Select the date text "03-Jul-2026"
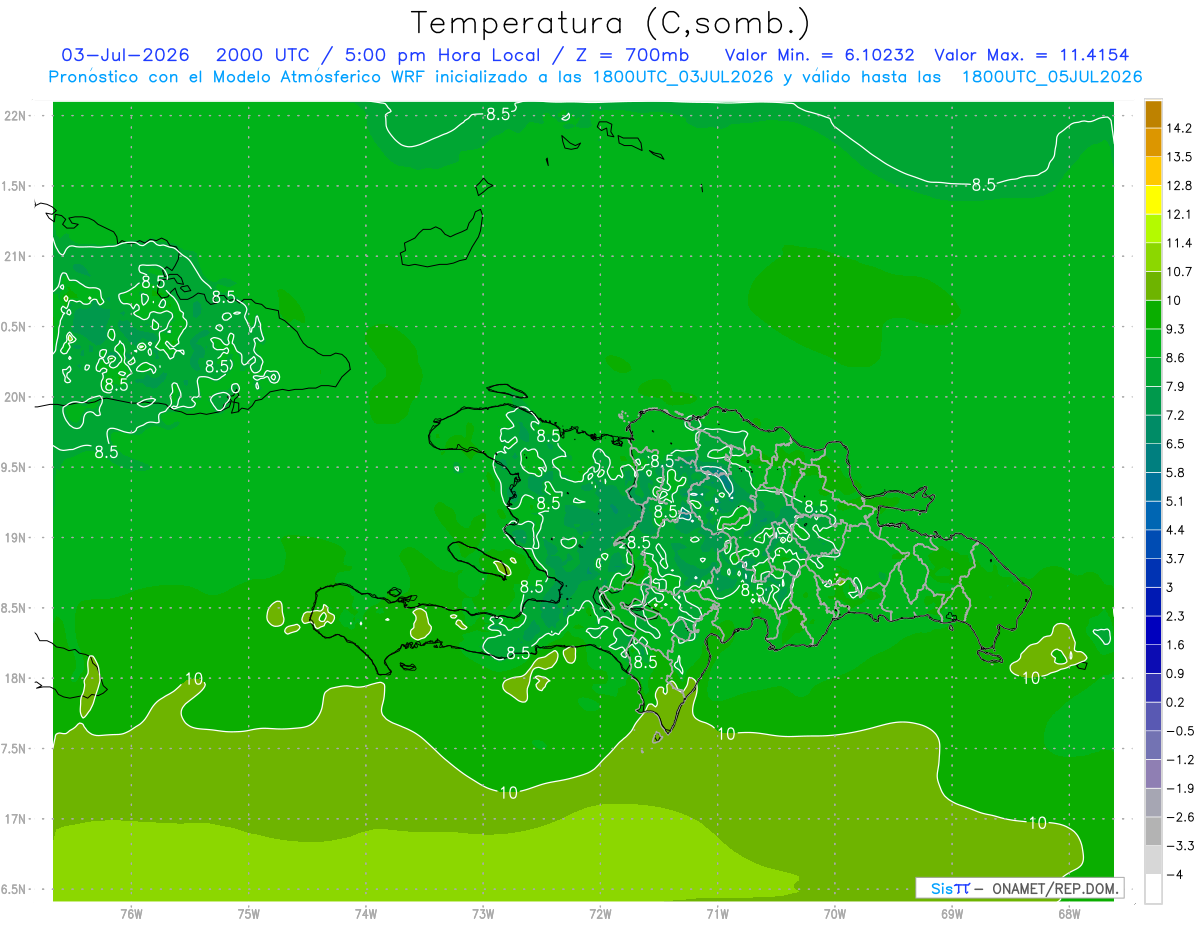 pos(125,55)
